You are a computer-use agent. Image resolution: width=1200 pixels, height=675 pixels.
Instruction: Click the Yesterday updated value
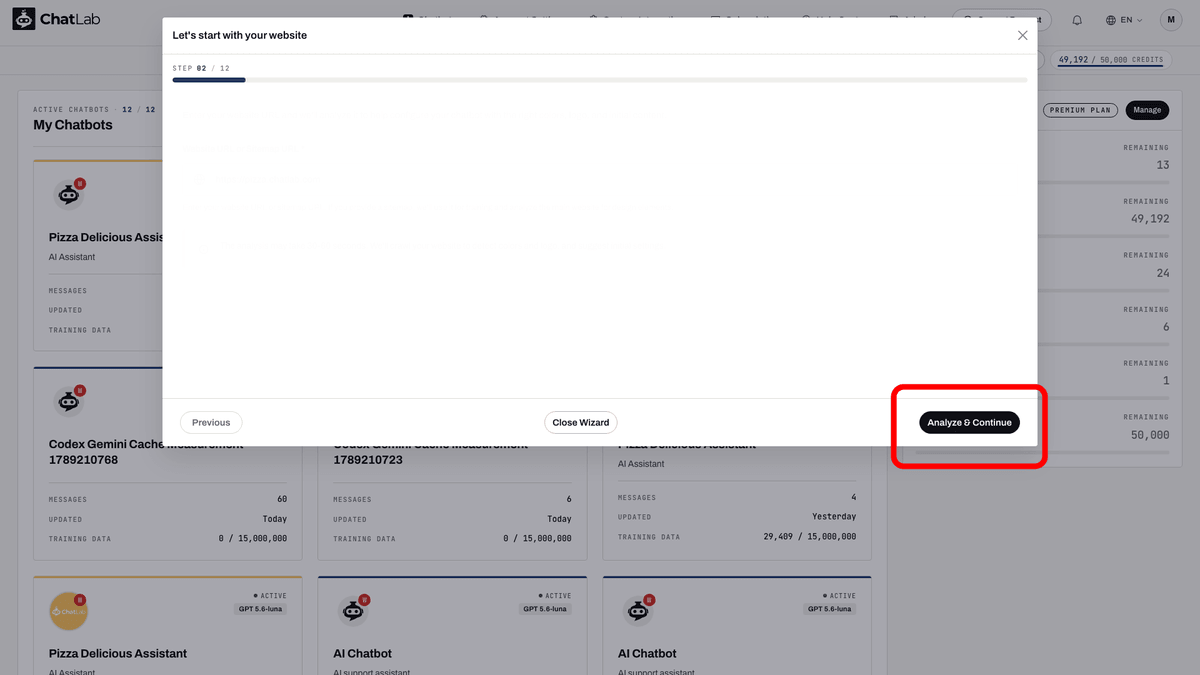pyautogui.click(x=834, y=517)
